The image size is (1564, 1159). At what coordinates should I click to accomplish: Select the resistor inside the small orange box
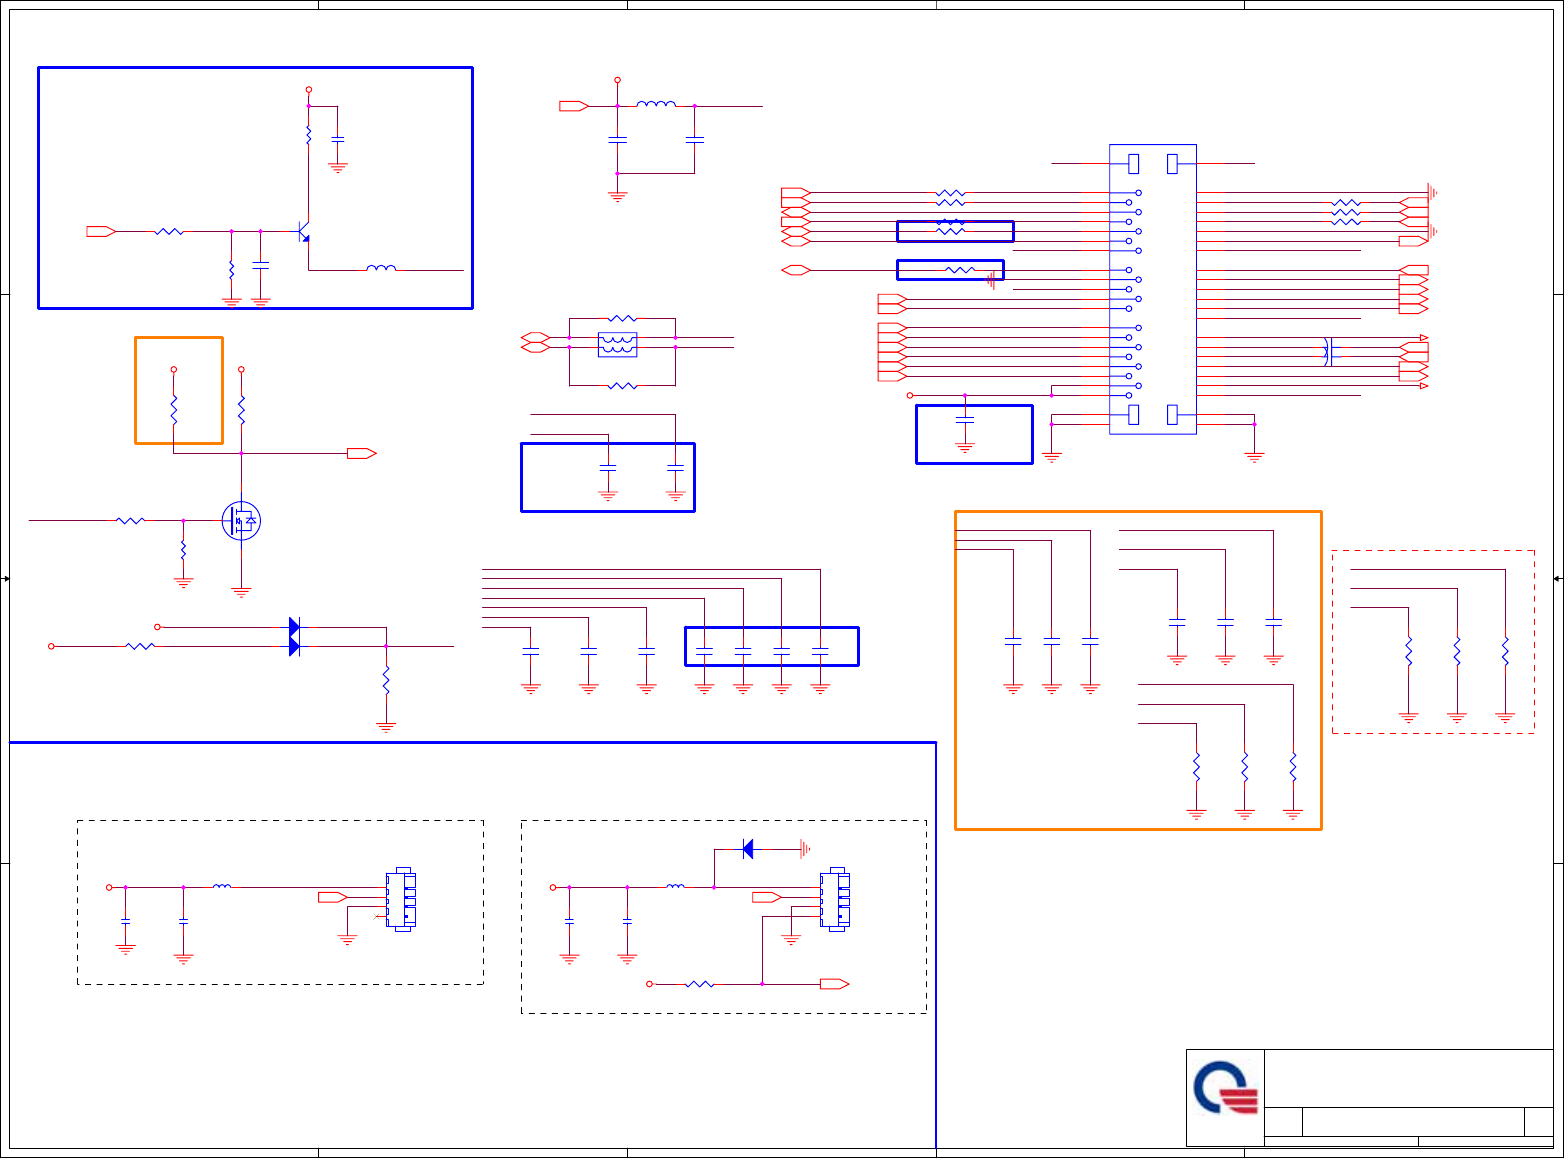[173, 410]
